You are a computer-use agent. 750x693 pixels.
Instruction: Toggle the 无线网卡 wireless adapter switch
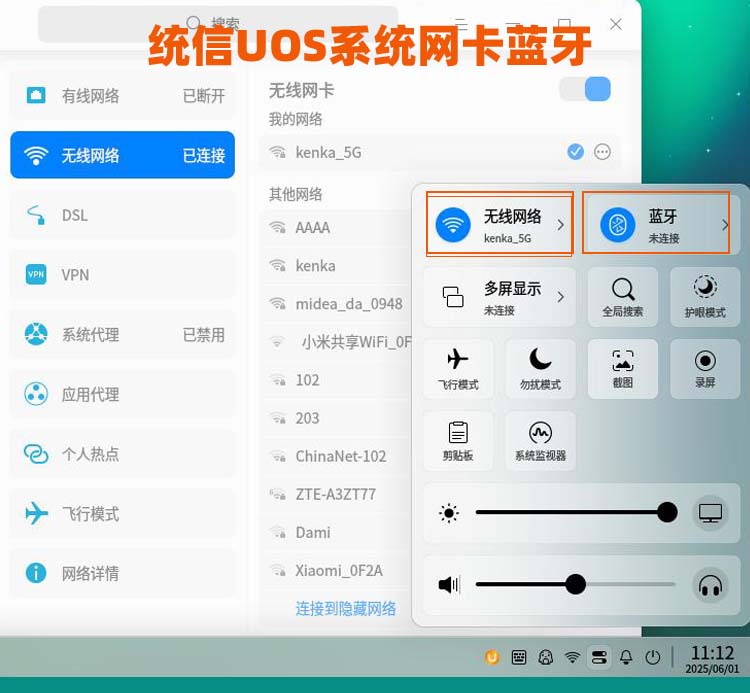click(x=585, y=89)
